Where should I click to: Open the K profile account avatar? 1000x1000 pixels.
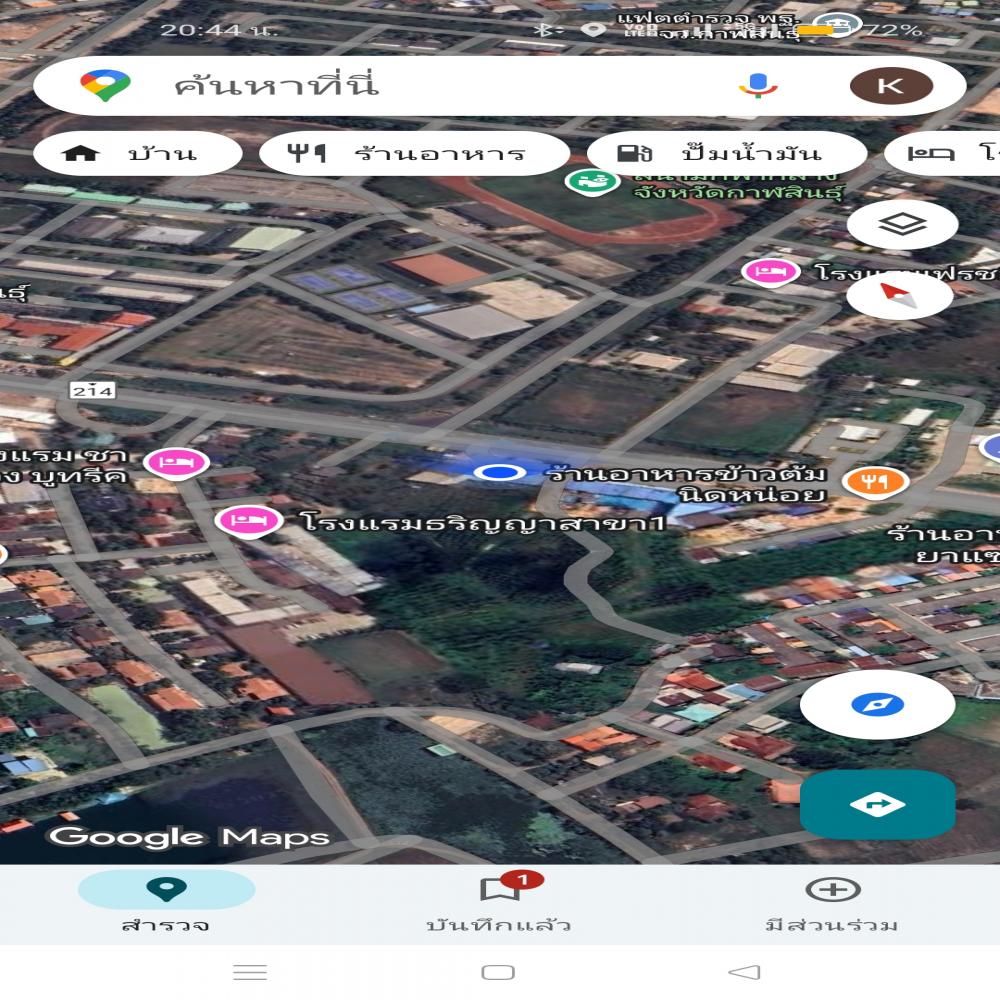tap(890, 85)
